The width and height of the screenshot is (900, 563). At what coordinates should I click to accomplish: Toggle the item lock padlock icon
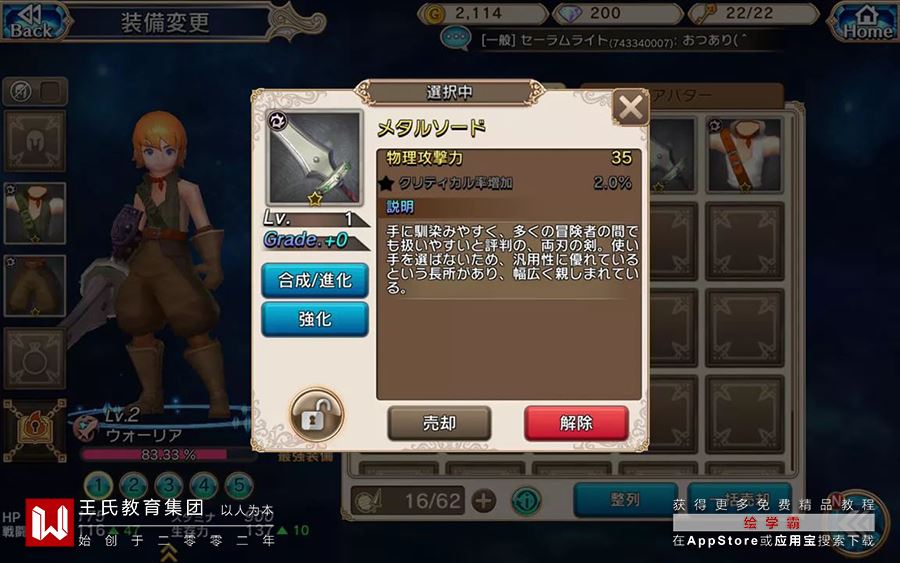pyautogui.click(x=316, y=416)
